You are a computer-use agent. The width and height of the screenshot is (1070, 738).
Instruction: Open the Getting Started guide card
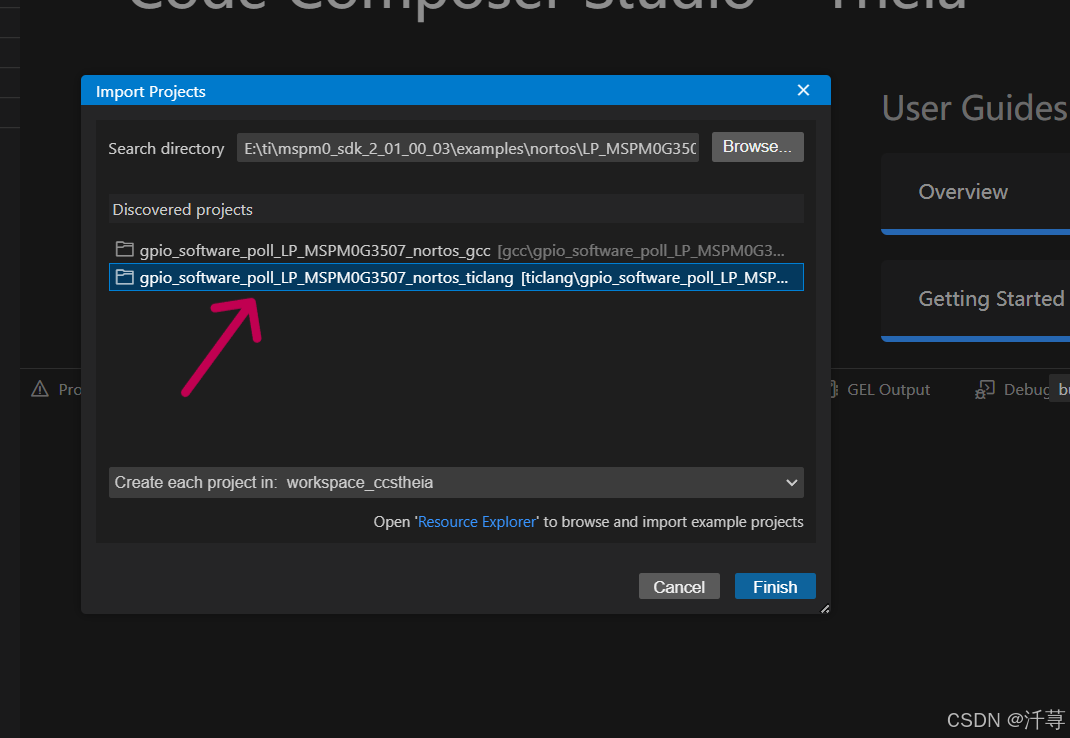point(976,300)
